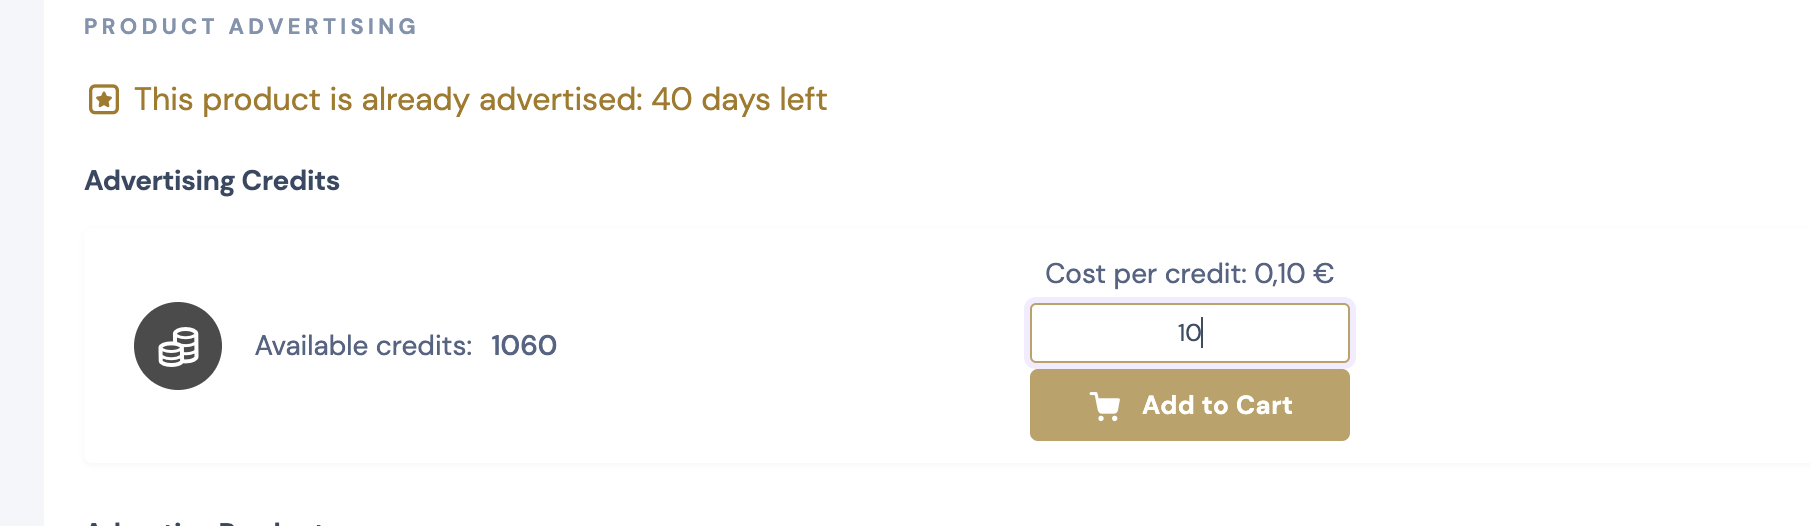This screenshot has width=1810, height=526.
Task: Click the word 'advertised' in the gold notice
Action: click(557, 100)
